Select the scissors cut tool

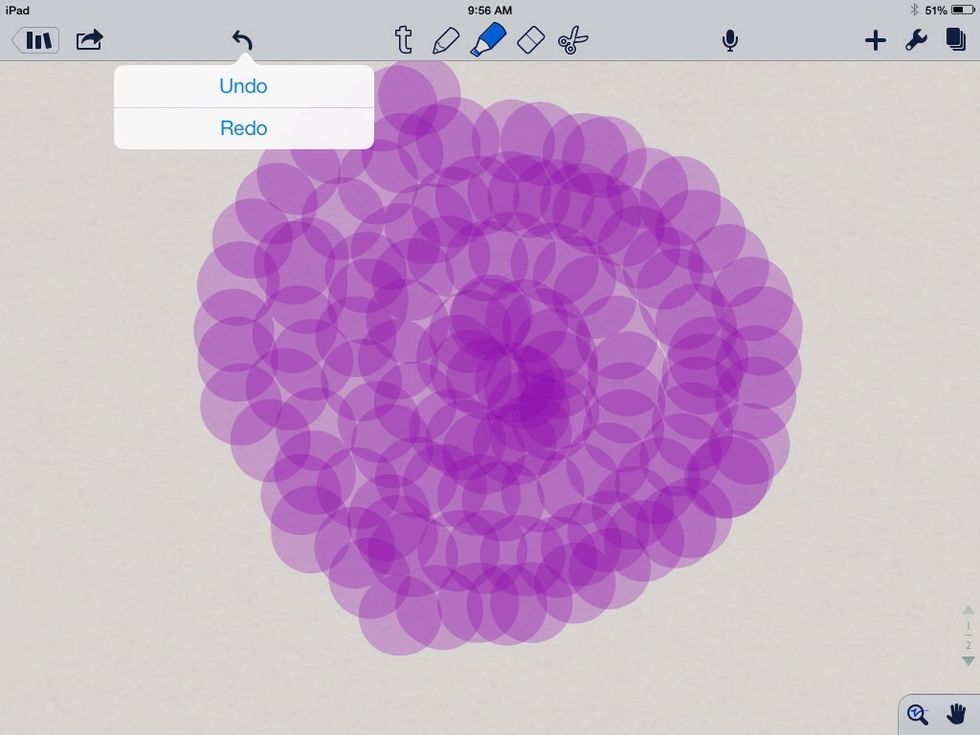point(573,40)
